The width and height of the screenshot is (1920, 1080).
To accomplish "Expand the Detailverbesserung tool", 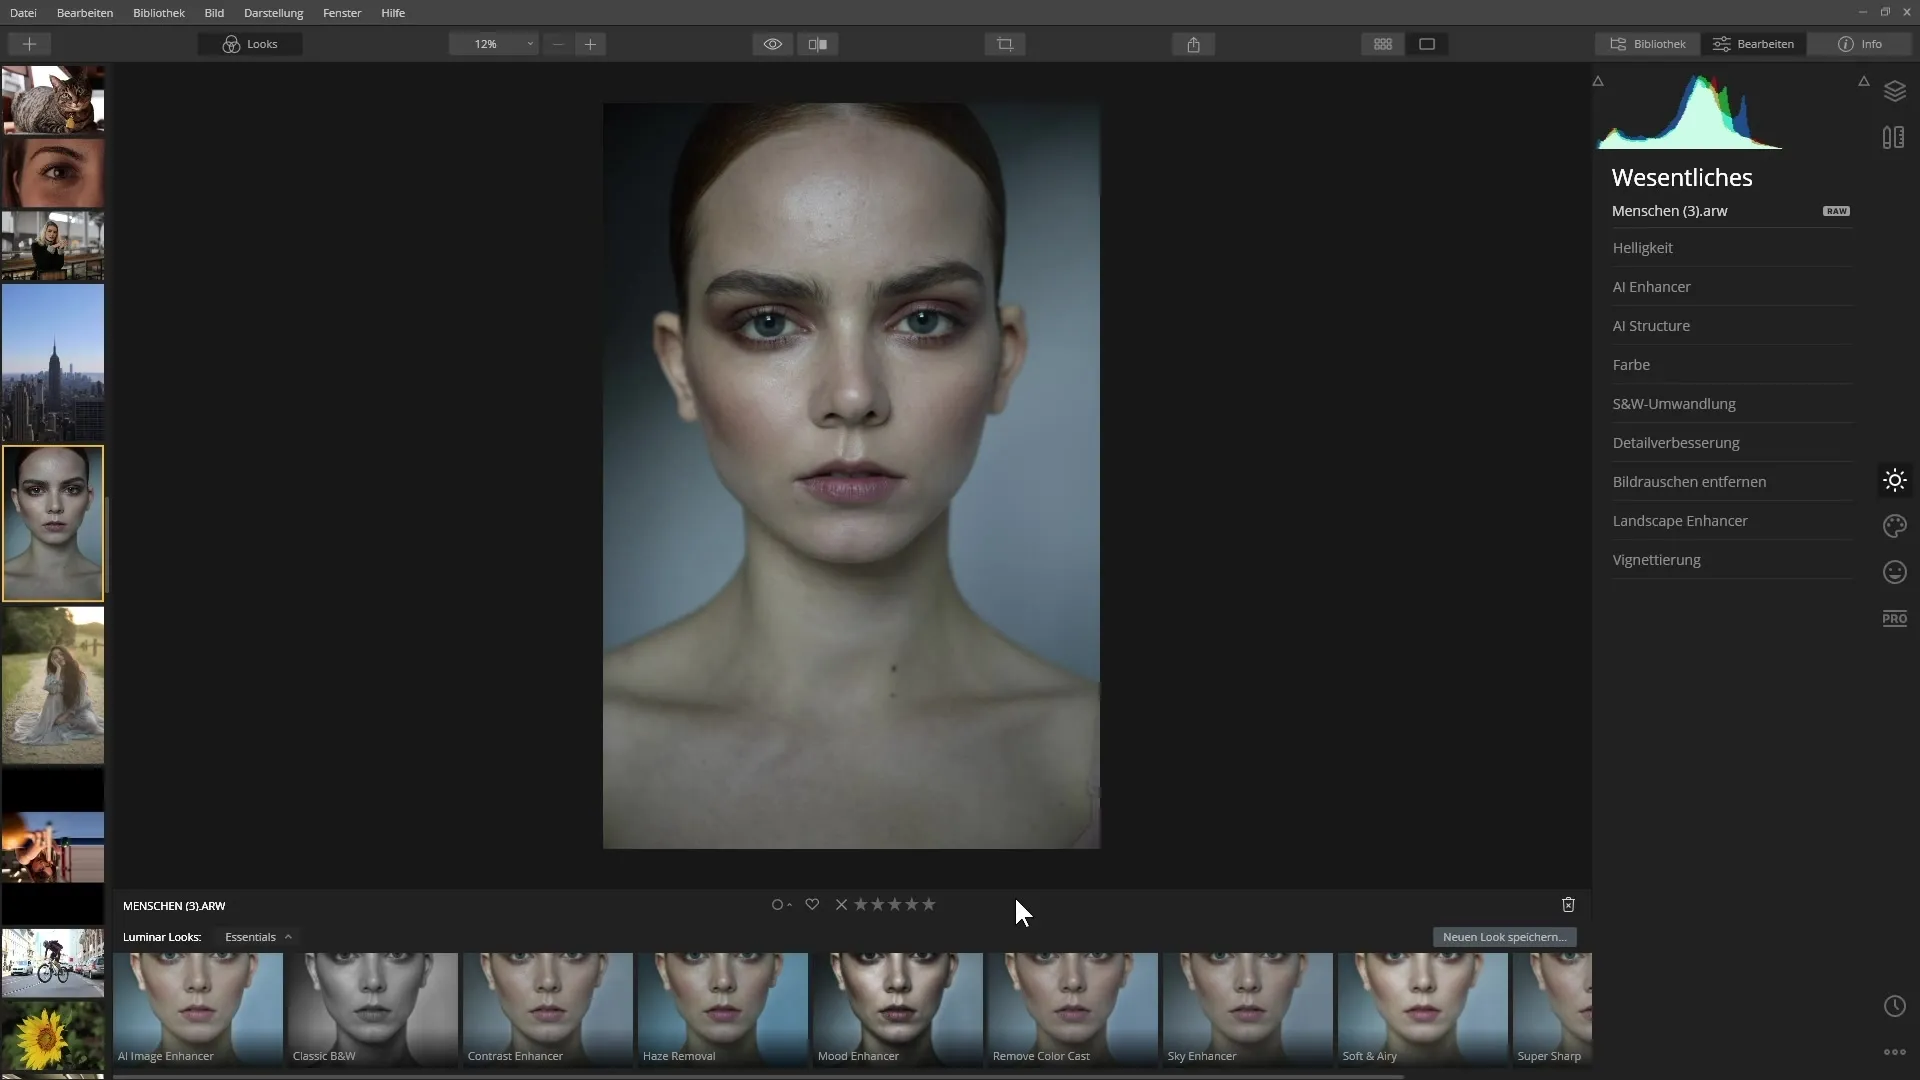I will pos(1732,443).
